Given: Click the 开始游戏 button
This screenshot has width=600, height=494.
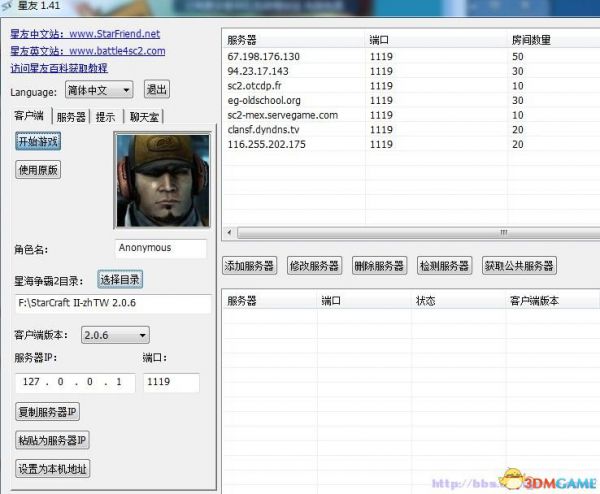Looking at the screenshot, I should click(x=38, y=142).
